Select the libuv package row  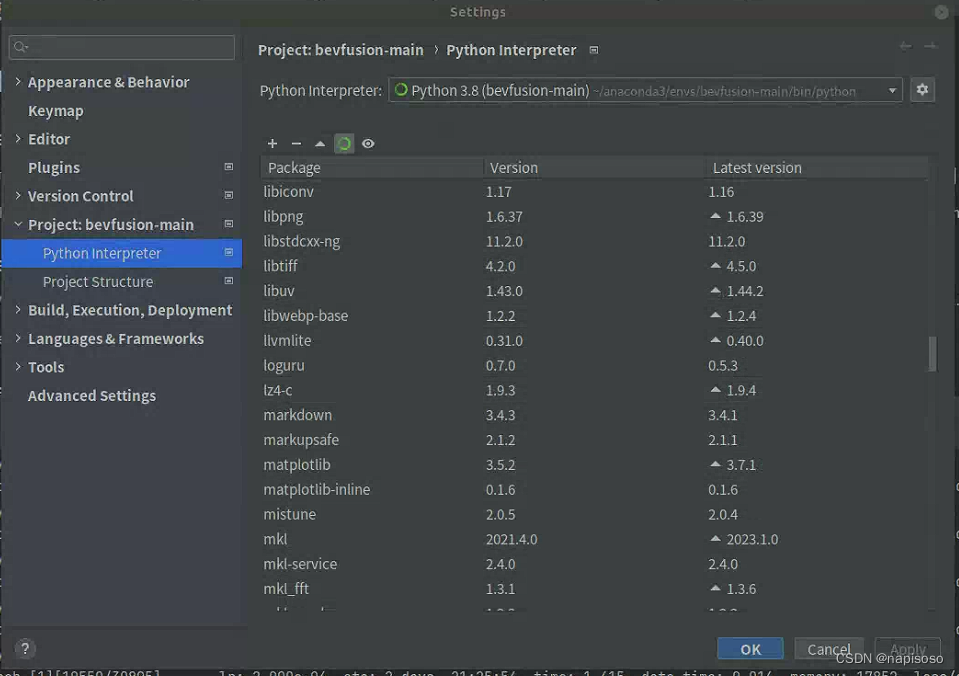click(x=594, y=291)
